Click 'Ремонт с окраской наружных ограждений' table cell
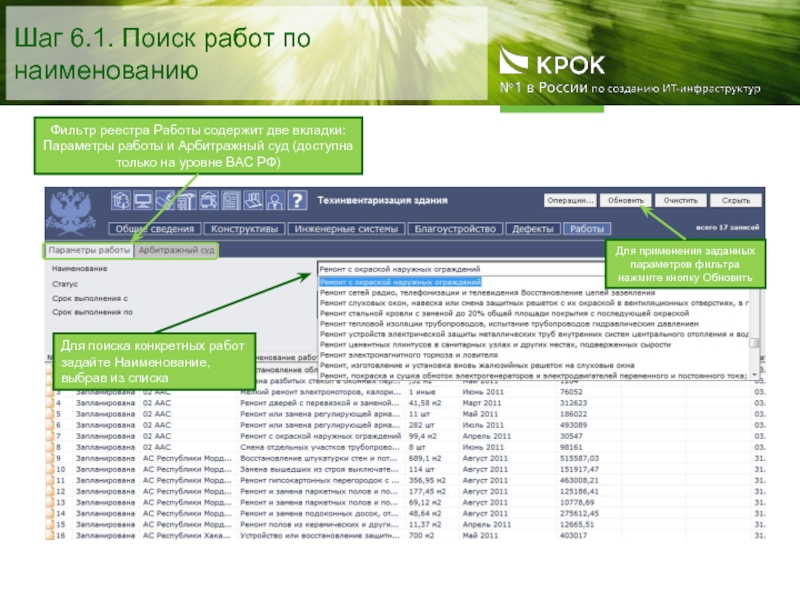The image size is (800, 600). click(320, 436)
